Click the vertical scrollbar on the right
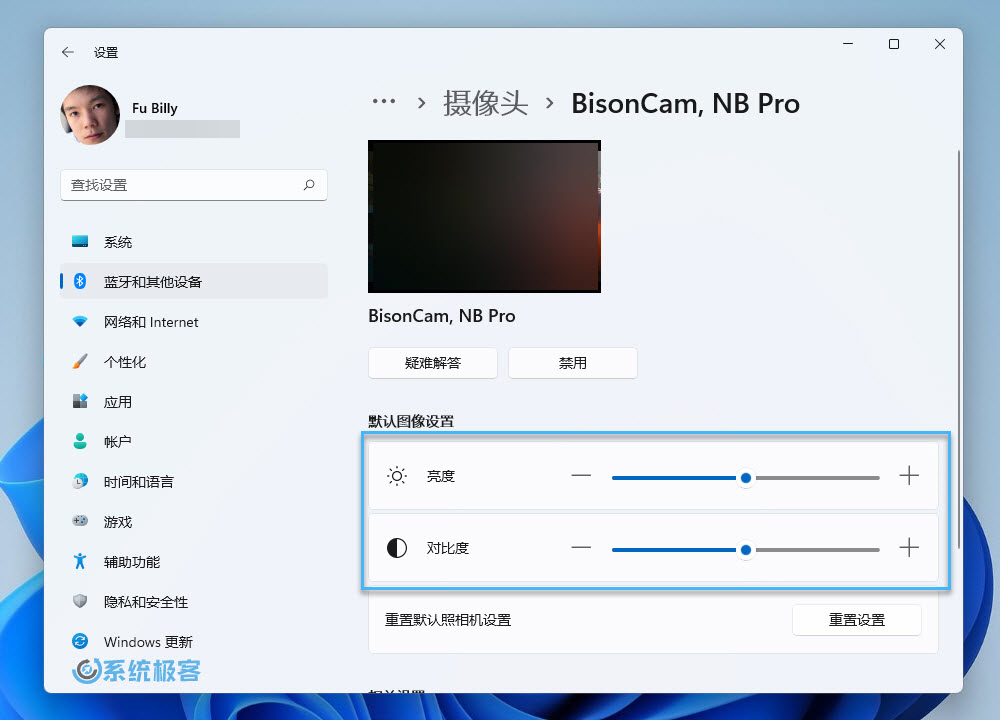Screen dimensions: 1000x720 (x=959, y=349)
